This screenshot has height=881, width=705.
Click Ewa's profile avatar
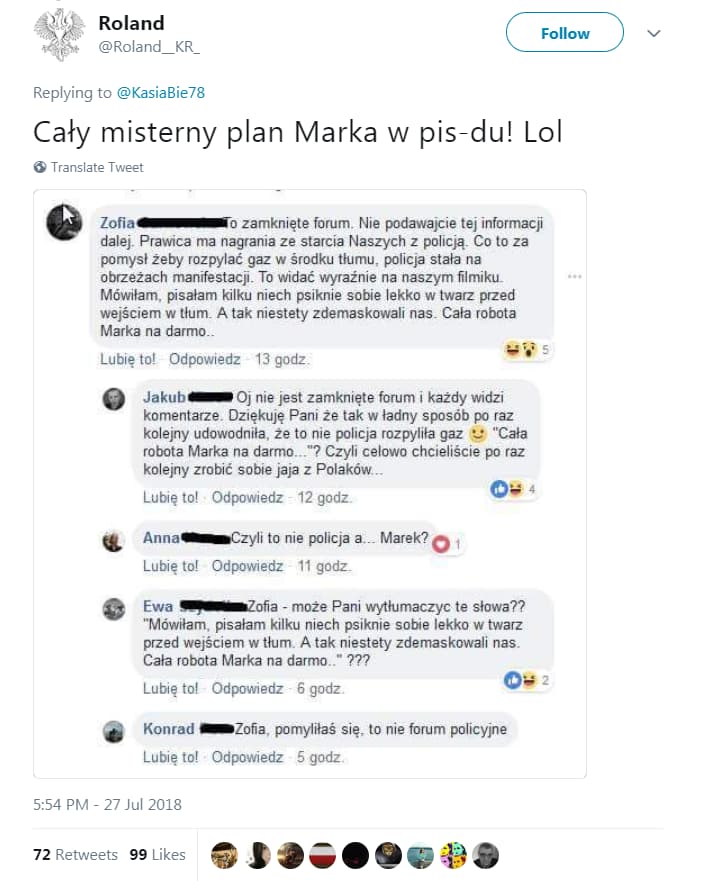coord(113,609)
